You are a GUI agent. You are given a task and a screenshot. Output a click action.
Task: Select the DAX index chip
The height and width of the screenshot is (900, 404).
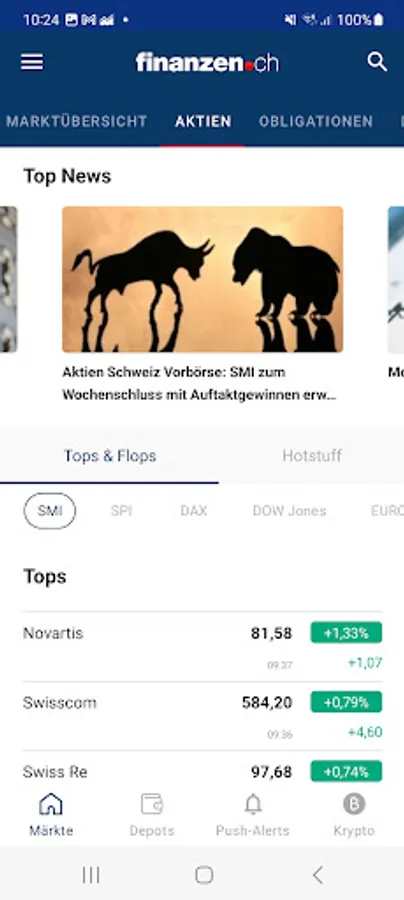193,511
